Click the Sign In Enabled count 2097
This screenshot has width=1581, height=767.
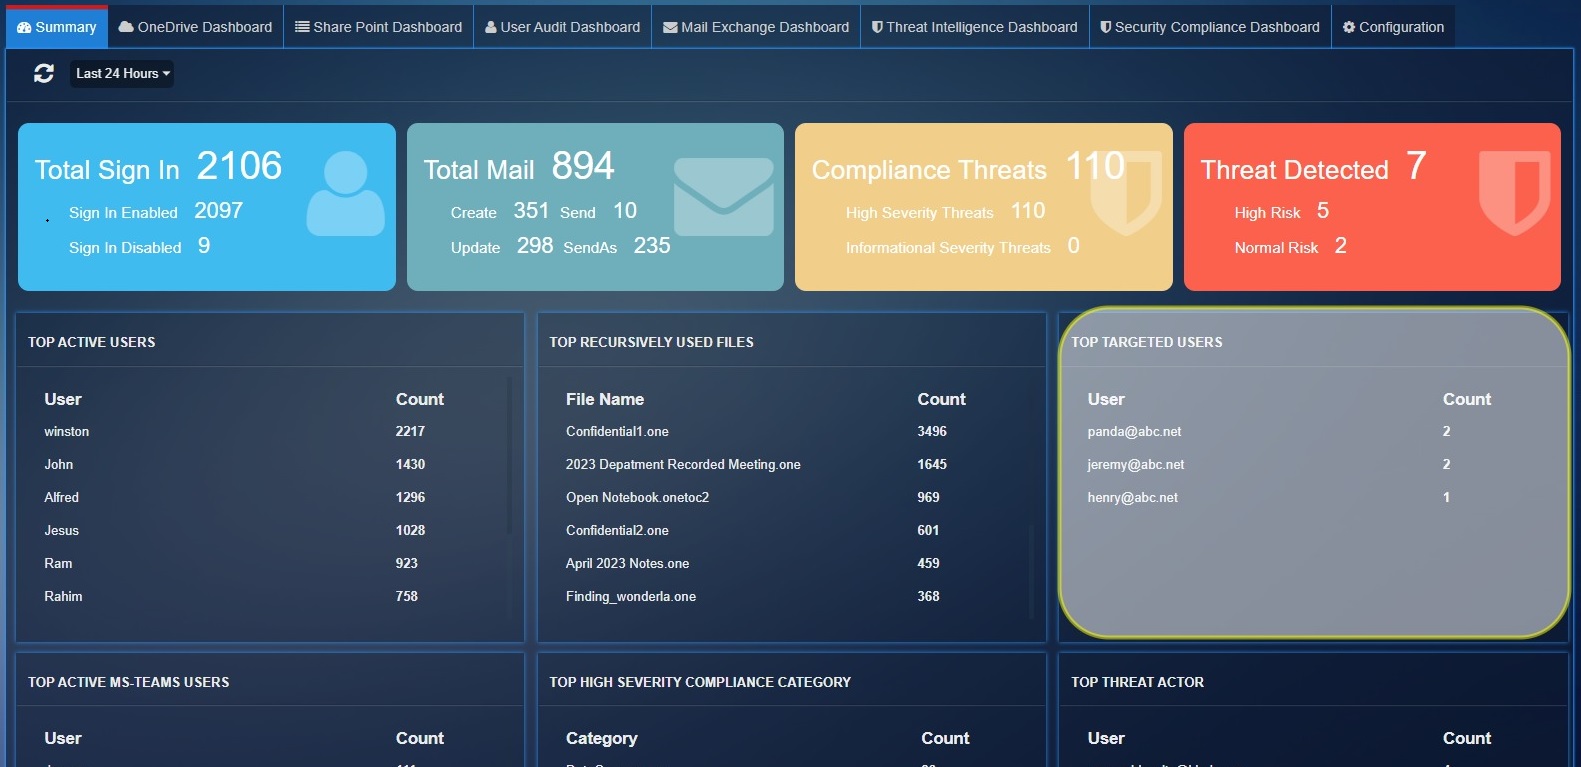pos(219,211)
